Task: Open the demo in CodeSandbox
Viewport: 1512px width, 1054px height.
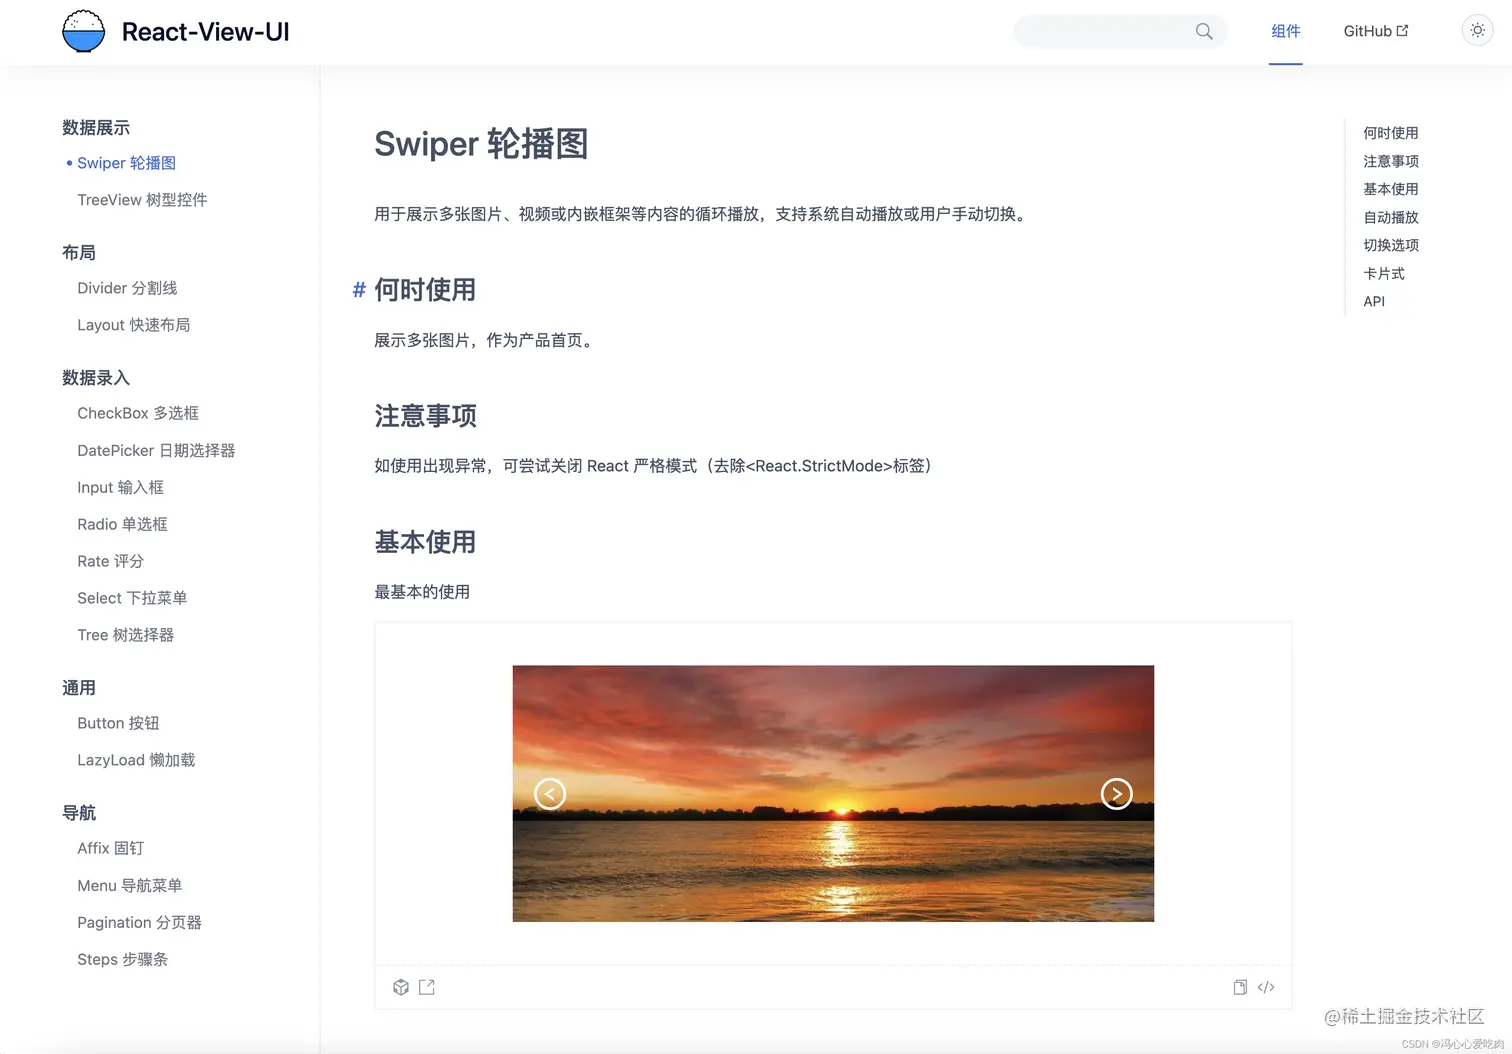Action: (x=401, y=987)
